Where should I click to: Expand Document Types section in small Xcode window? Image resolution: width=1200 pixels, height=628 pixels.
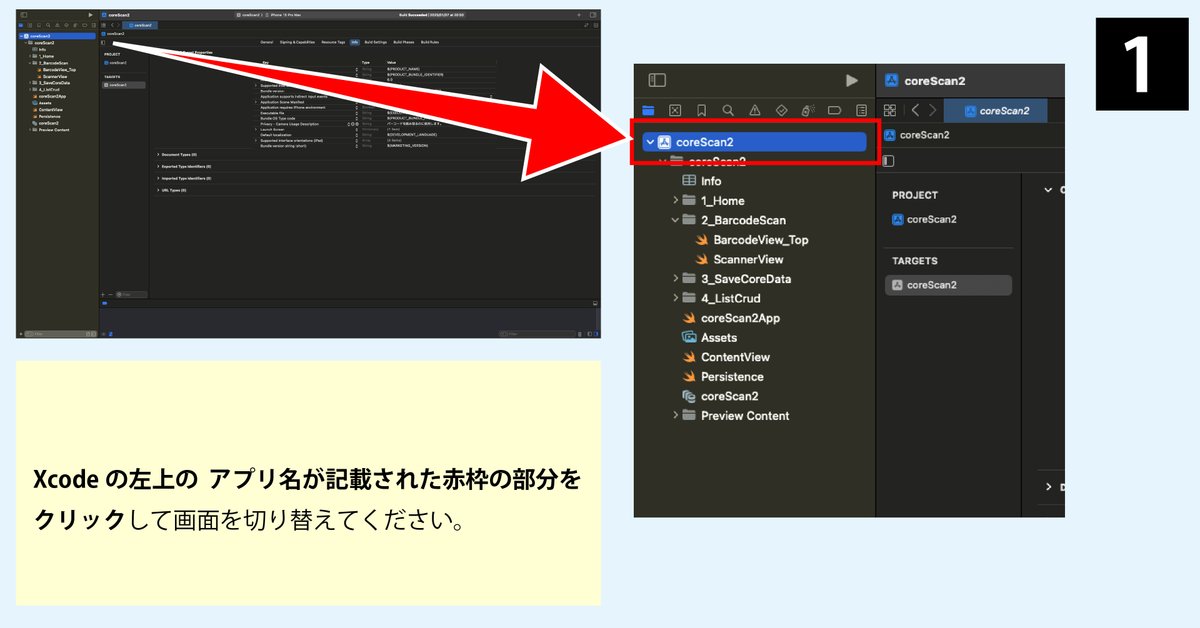click(158, 154)
